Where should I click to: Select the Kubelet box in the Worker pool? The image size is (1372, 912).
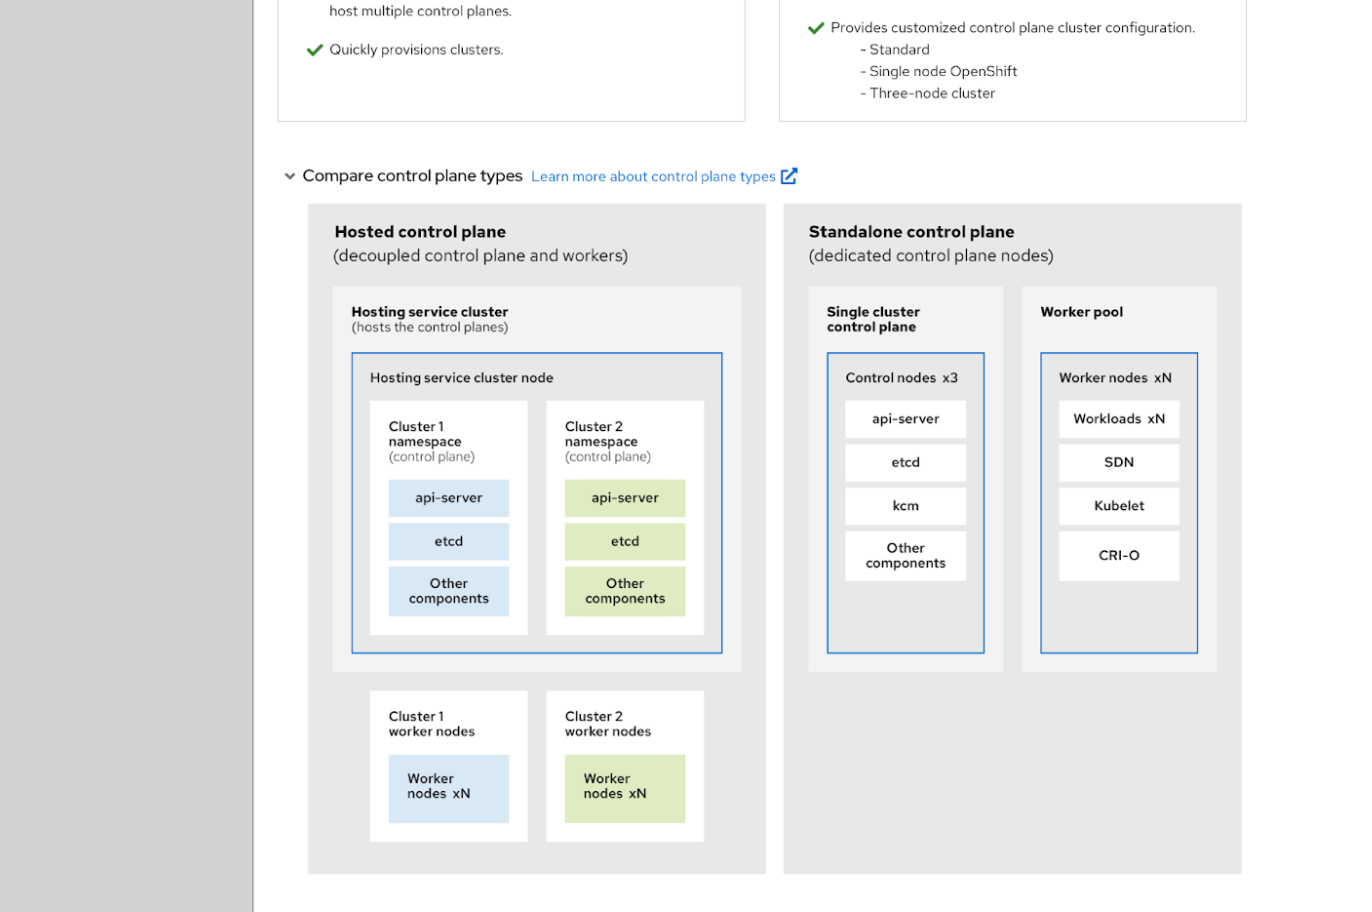(x=1119, y=506)
